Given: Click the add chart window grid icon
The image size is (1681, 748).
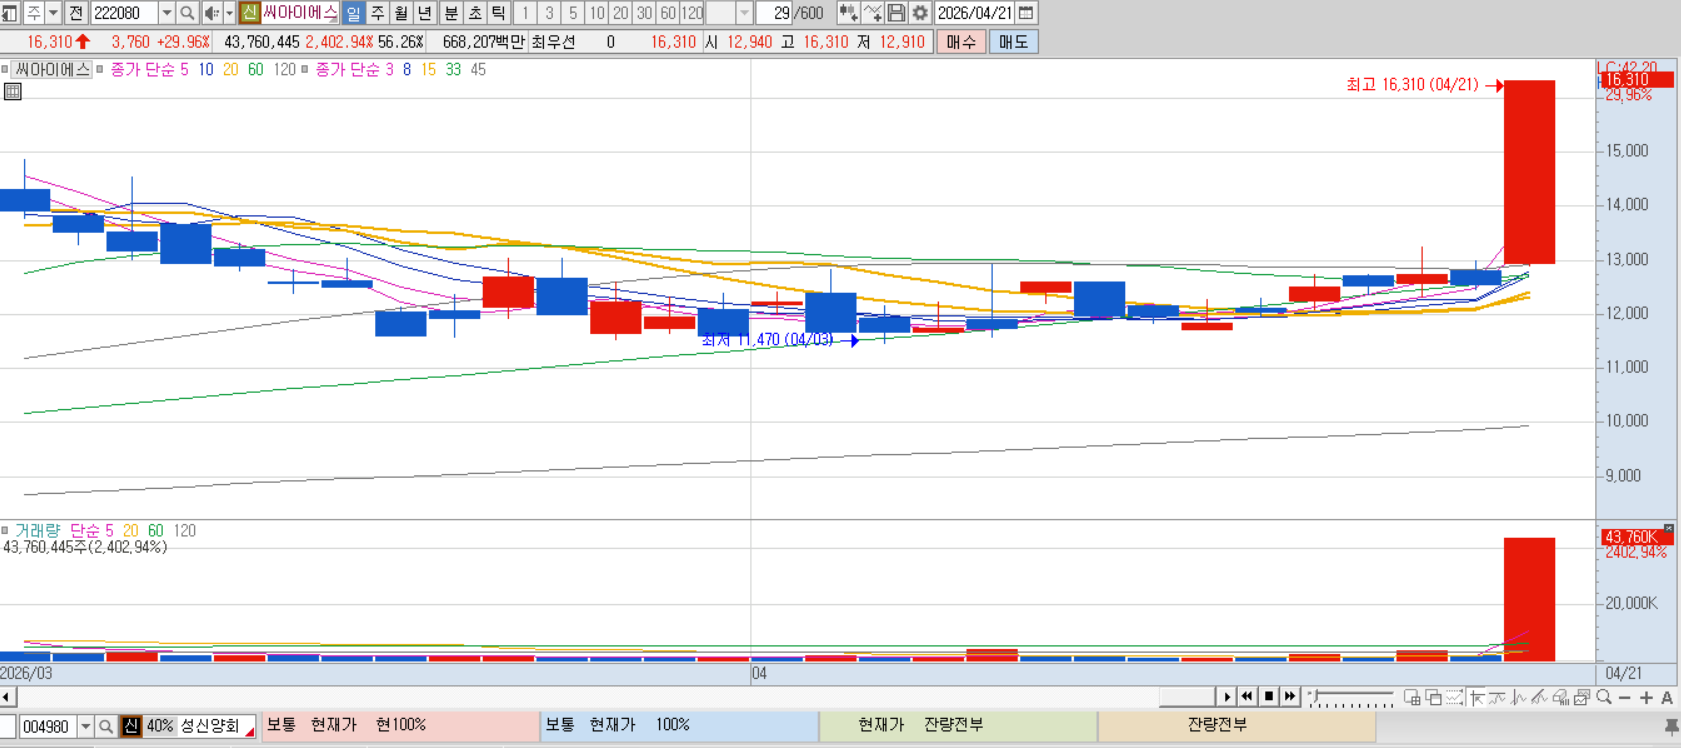Looking at the screenshot, I should (1412, 697).
